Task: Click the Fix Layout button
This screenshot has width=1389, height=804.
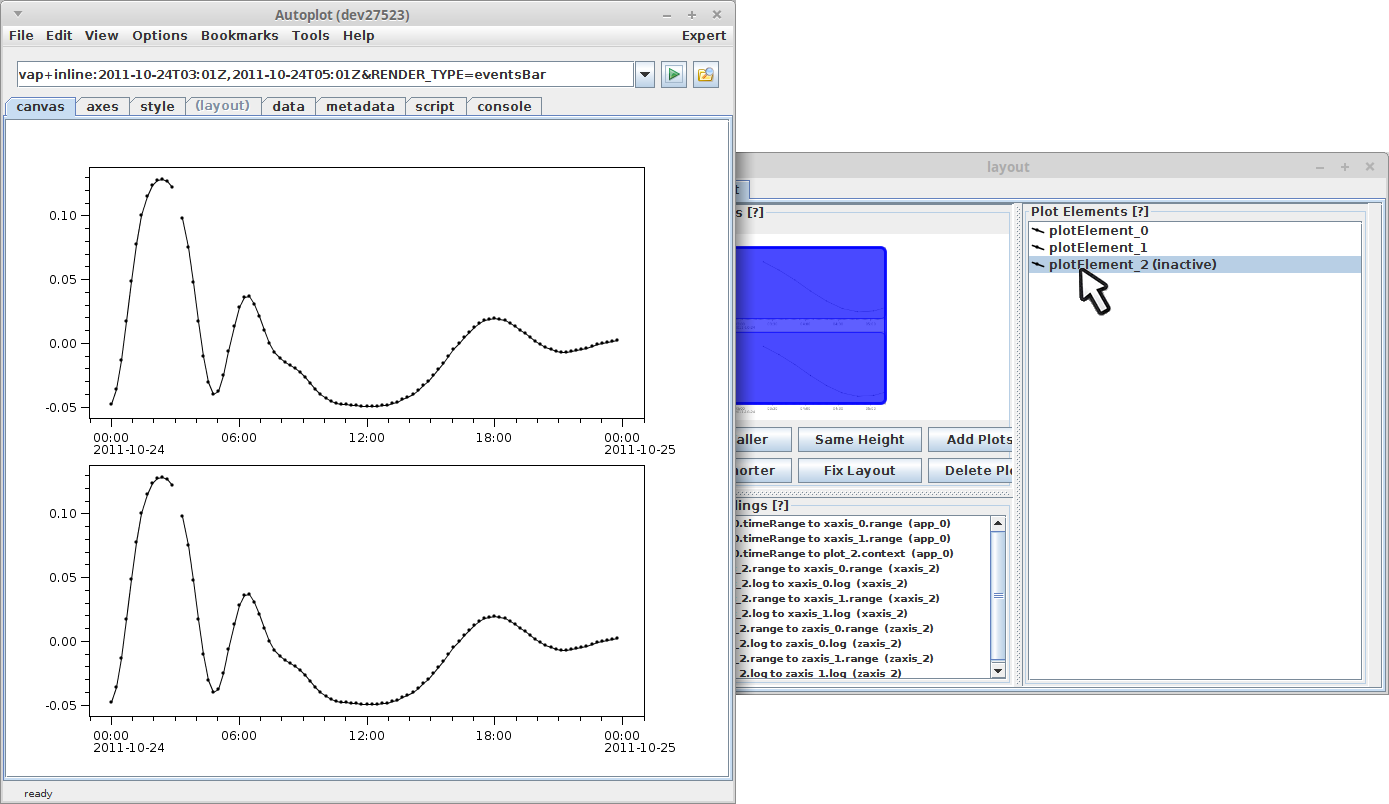Action: [x=859, y=470]
